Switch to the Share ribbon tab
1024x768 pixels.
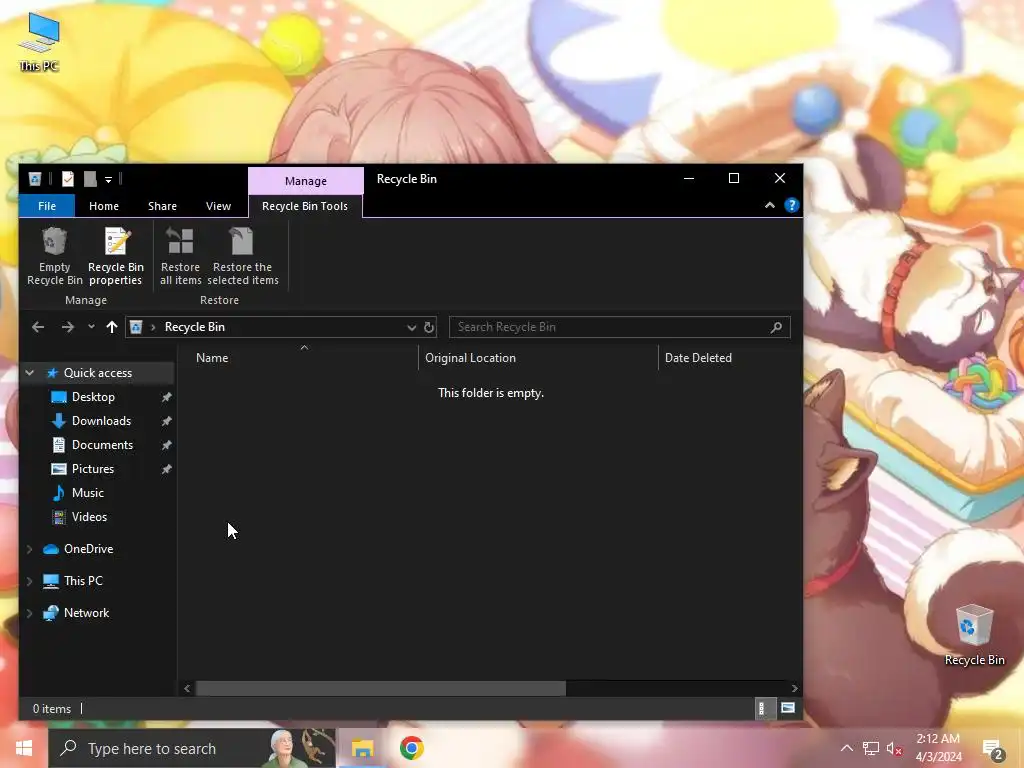pos(162,206)
